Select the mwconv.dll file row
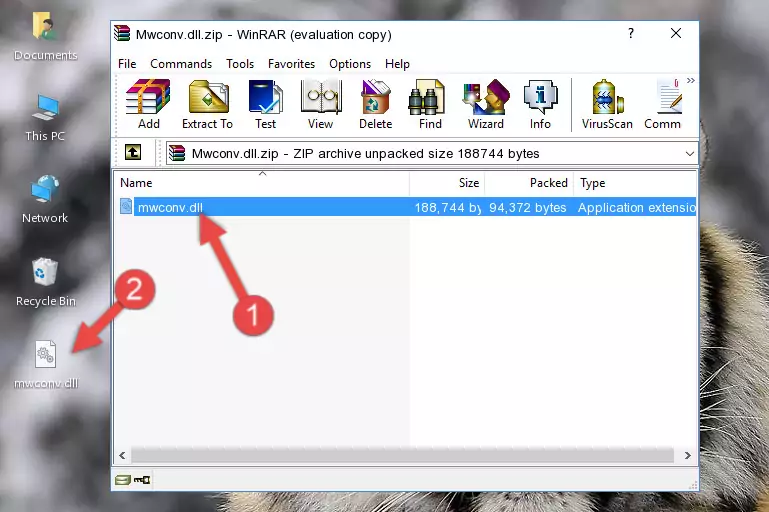 [x=406, y=207]
